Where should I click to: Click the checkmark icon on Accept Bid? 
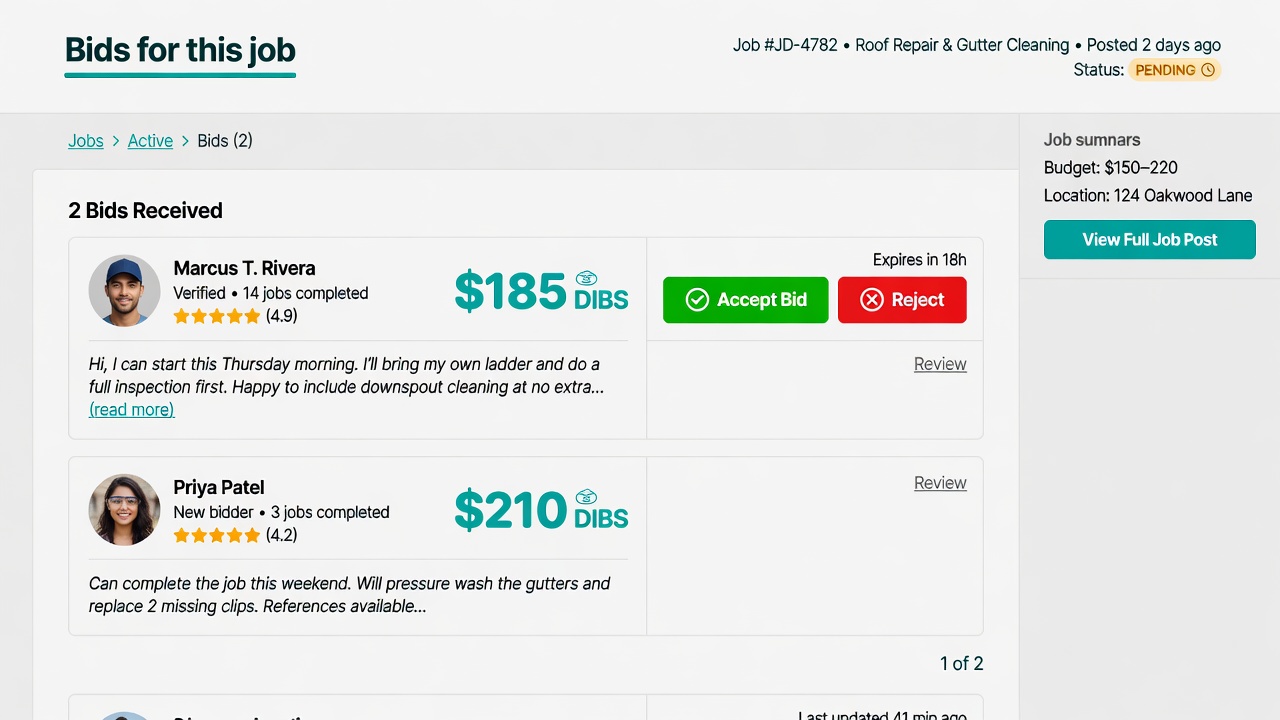697,300
